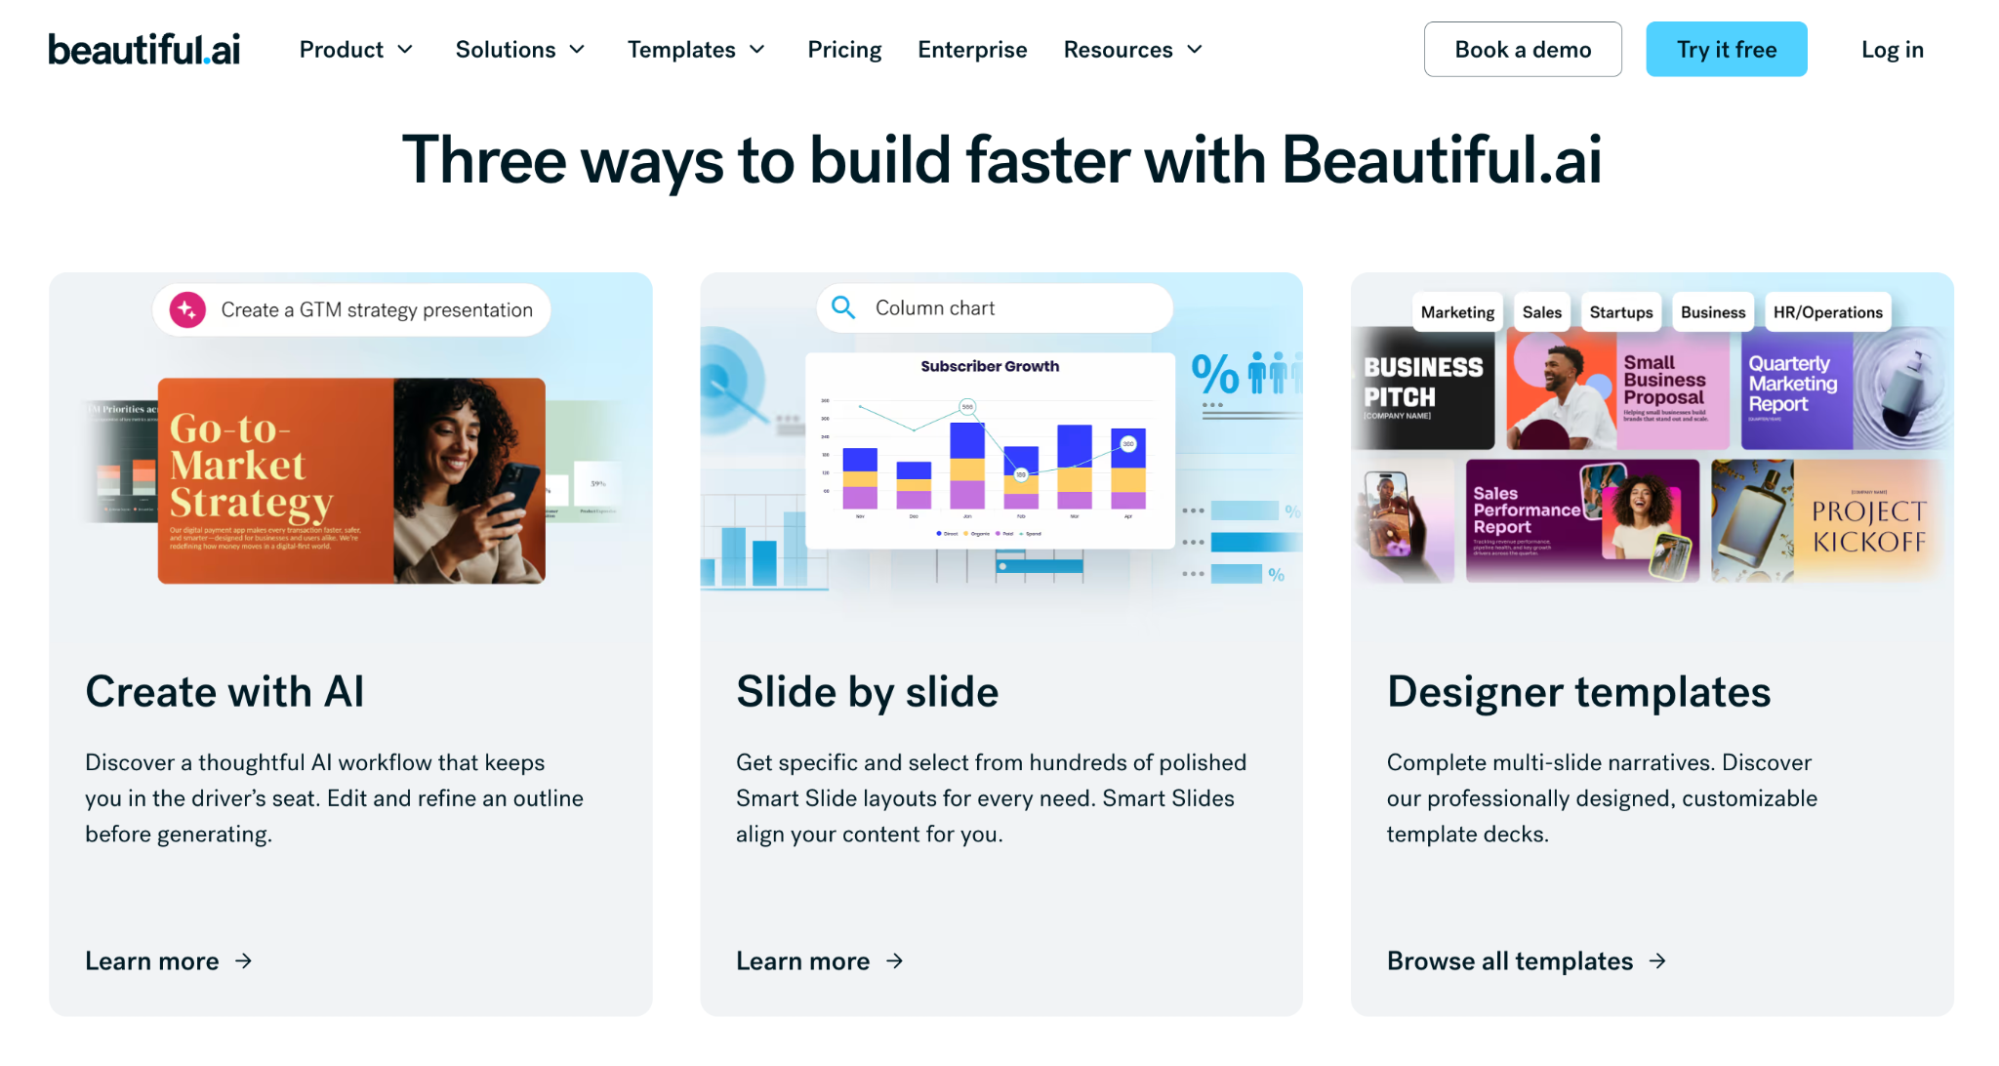Expand the Templates dropdown chevron
1999x1066 pixels.
pos(757,49)
